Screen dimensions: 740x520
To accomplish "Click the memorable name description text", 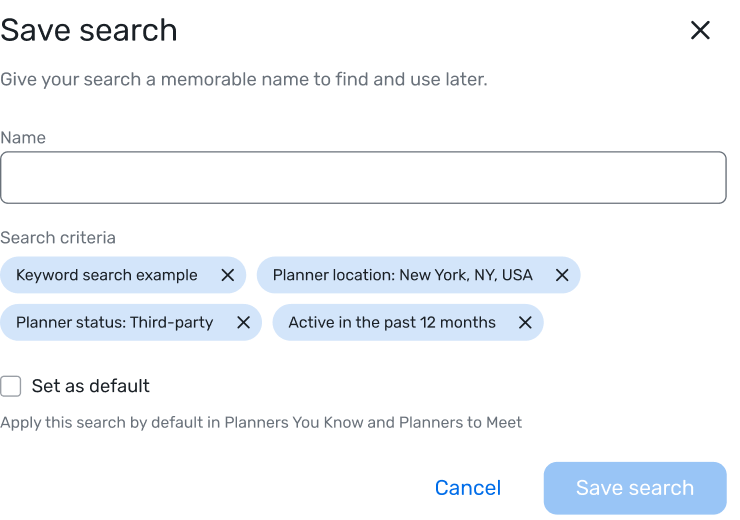I will click(x=244, y=79).
